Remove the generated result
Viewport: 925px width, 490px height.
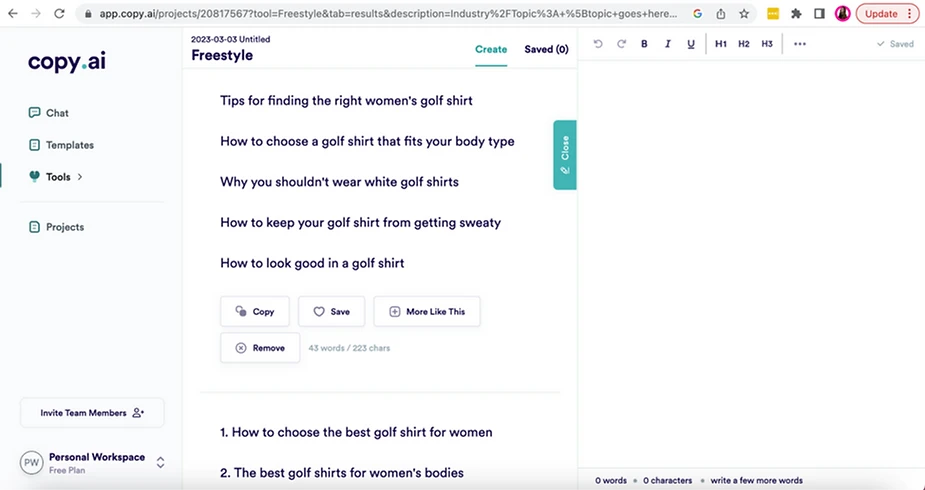pos(260,348)
